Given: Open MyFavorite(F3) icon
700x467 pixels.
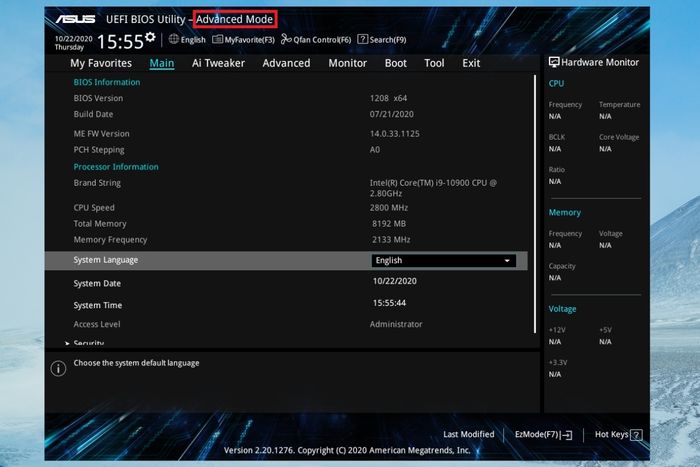Looking at the screenshot, I should pos(217,39).
